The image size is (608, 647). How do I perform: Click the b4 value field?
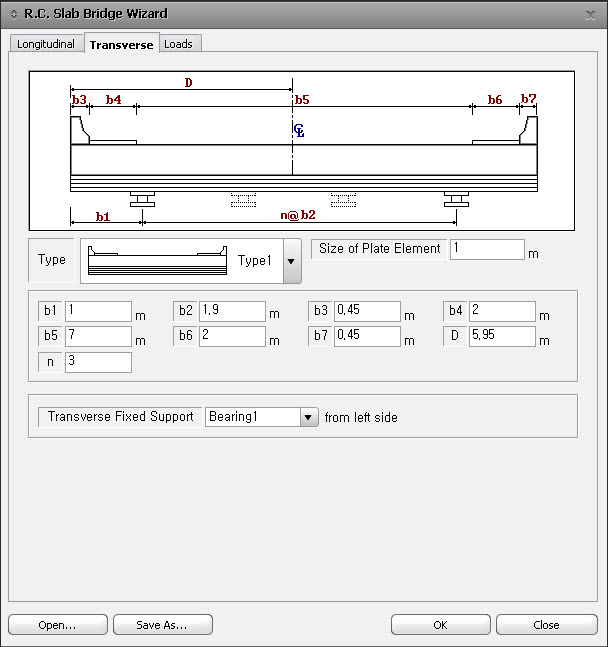502,312
